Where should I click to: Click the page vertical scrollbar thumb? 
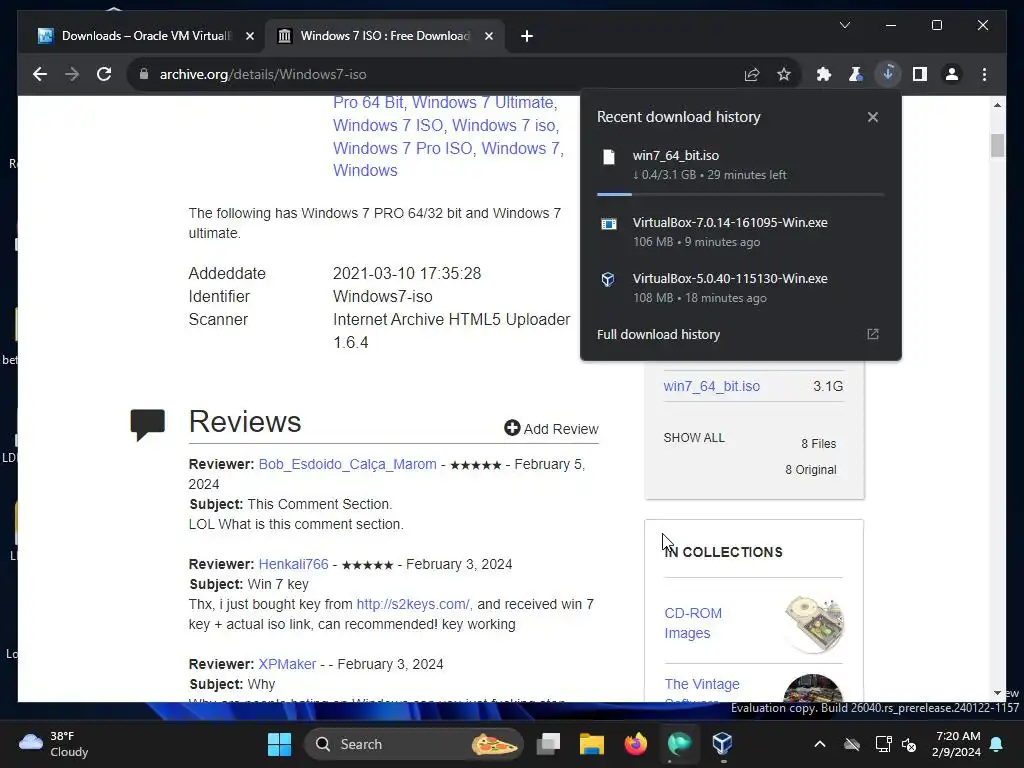point(997,145)
